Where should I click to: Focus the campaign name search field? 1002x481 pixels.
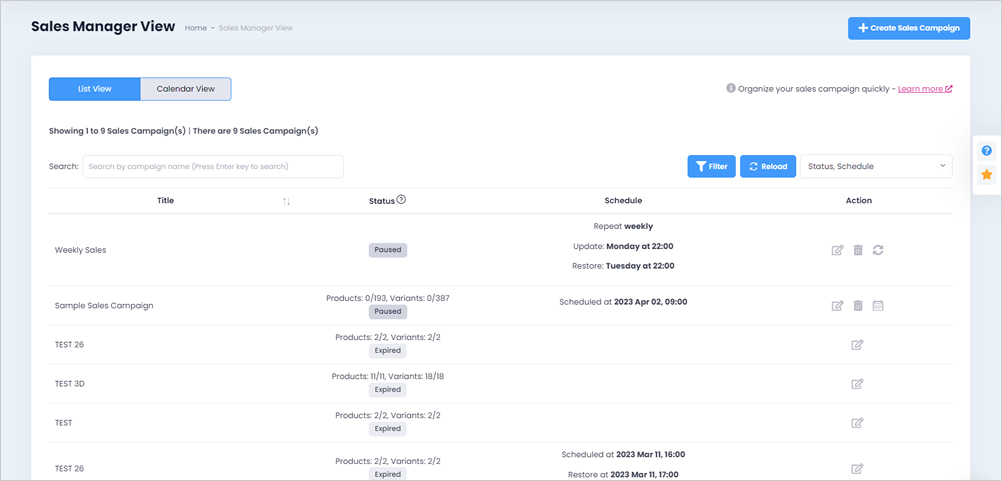click(x=213, y=166)
